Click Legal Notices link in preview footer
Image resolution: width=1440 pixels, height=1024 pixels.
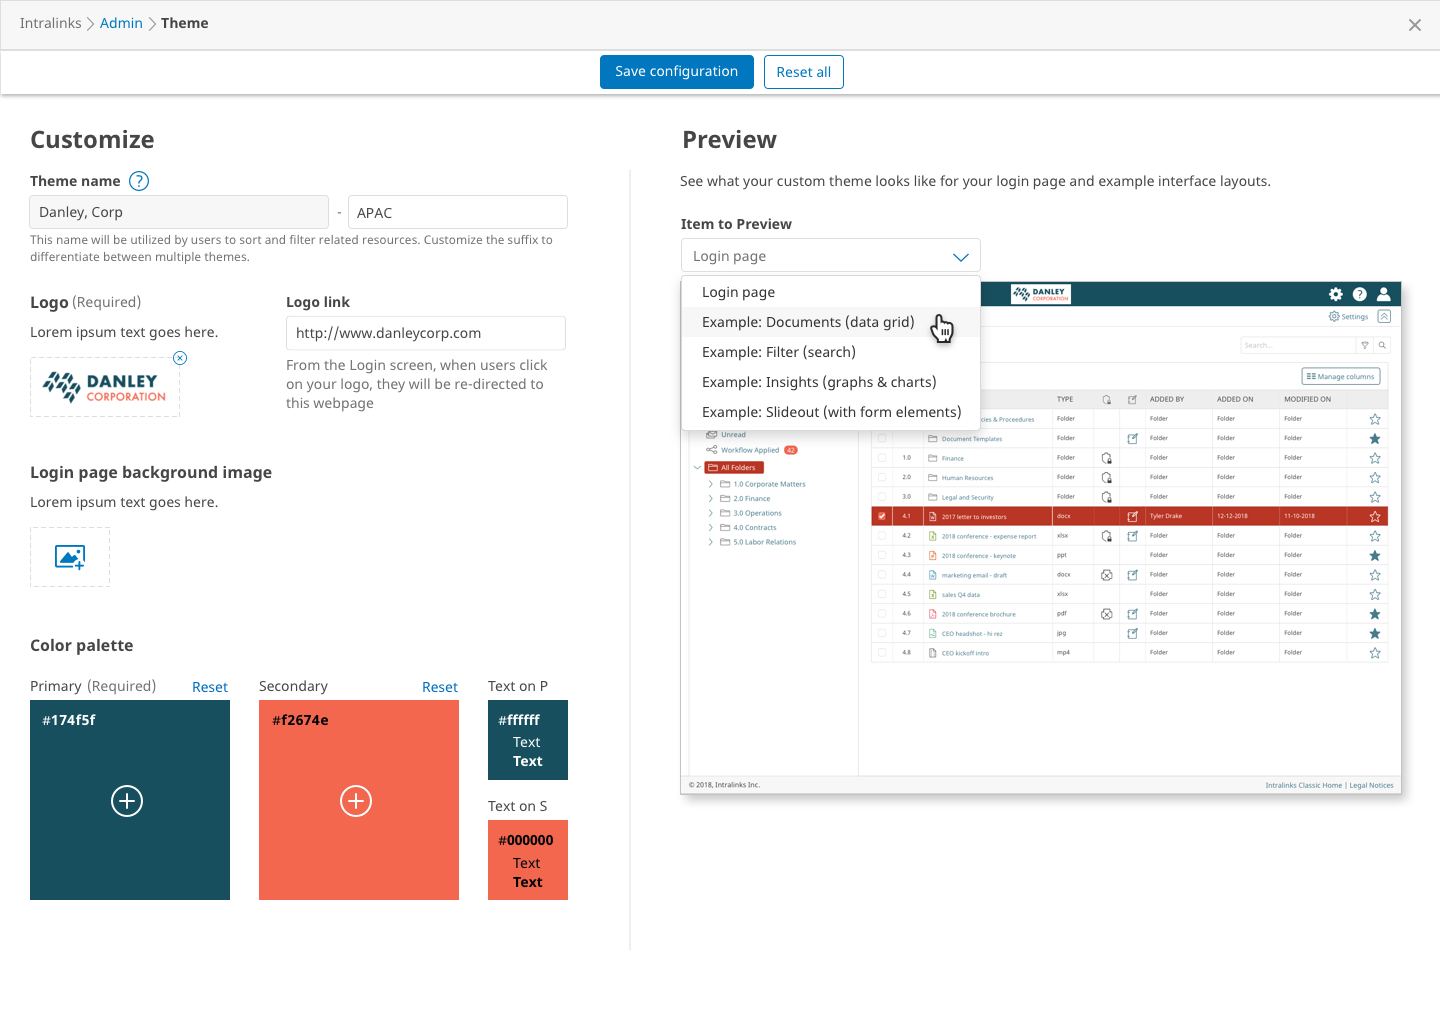(1371, 785)
